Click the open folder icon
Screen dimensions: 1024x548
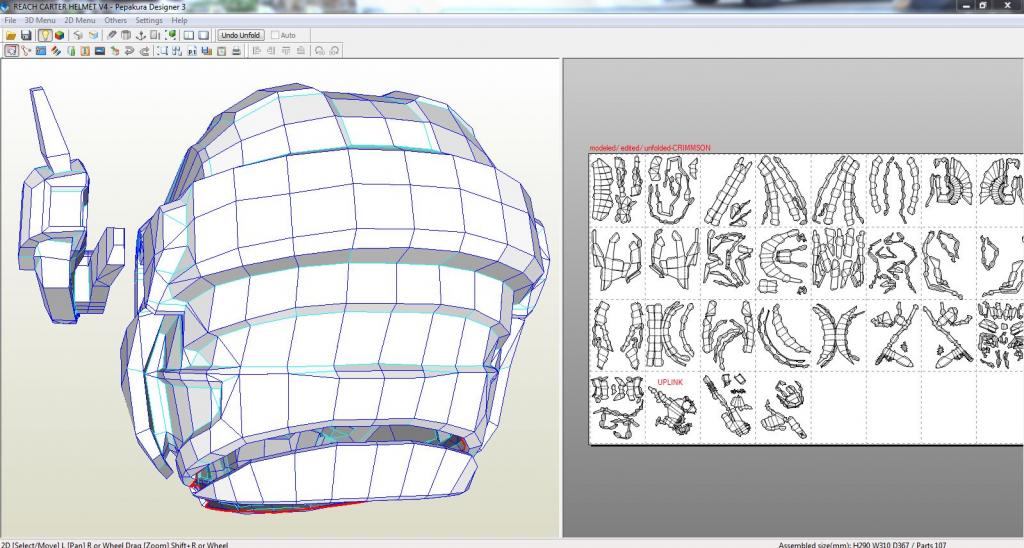tap(11, 35)
